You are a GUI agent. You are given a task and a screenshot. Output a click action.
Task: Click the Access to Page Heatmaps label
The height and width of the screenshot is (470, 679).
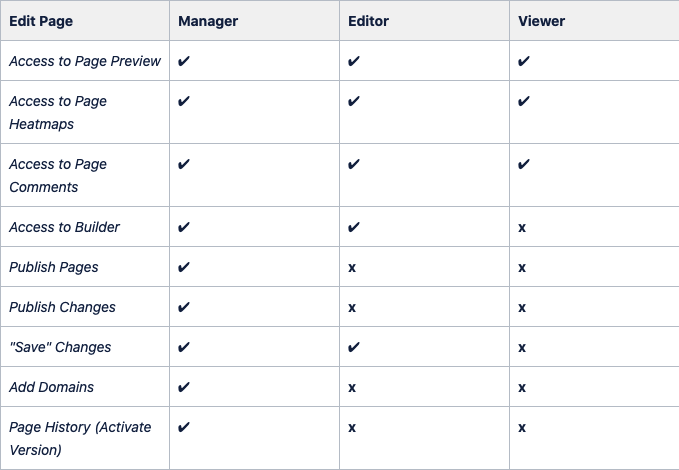(58, 113)
